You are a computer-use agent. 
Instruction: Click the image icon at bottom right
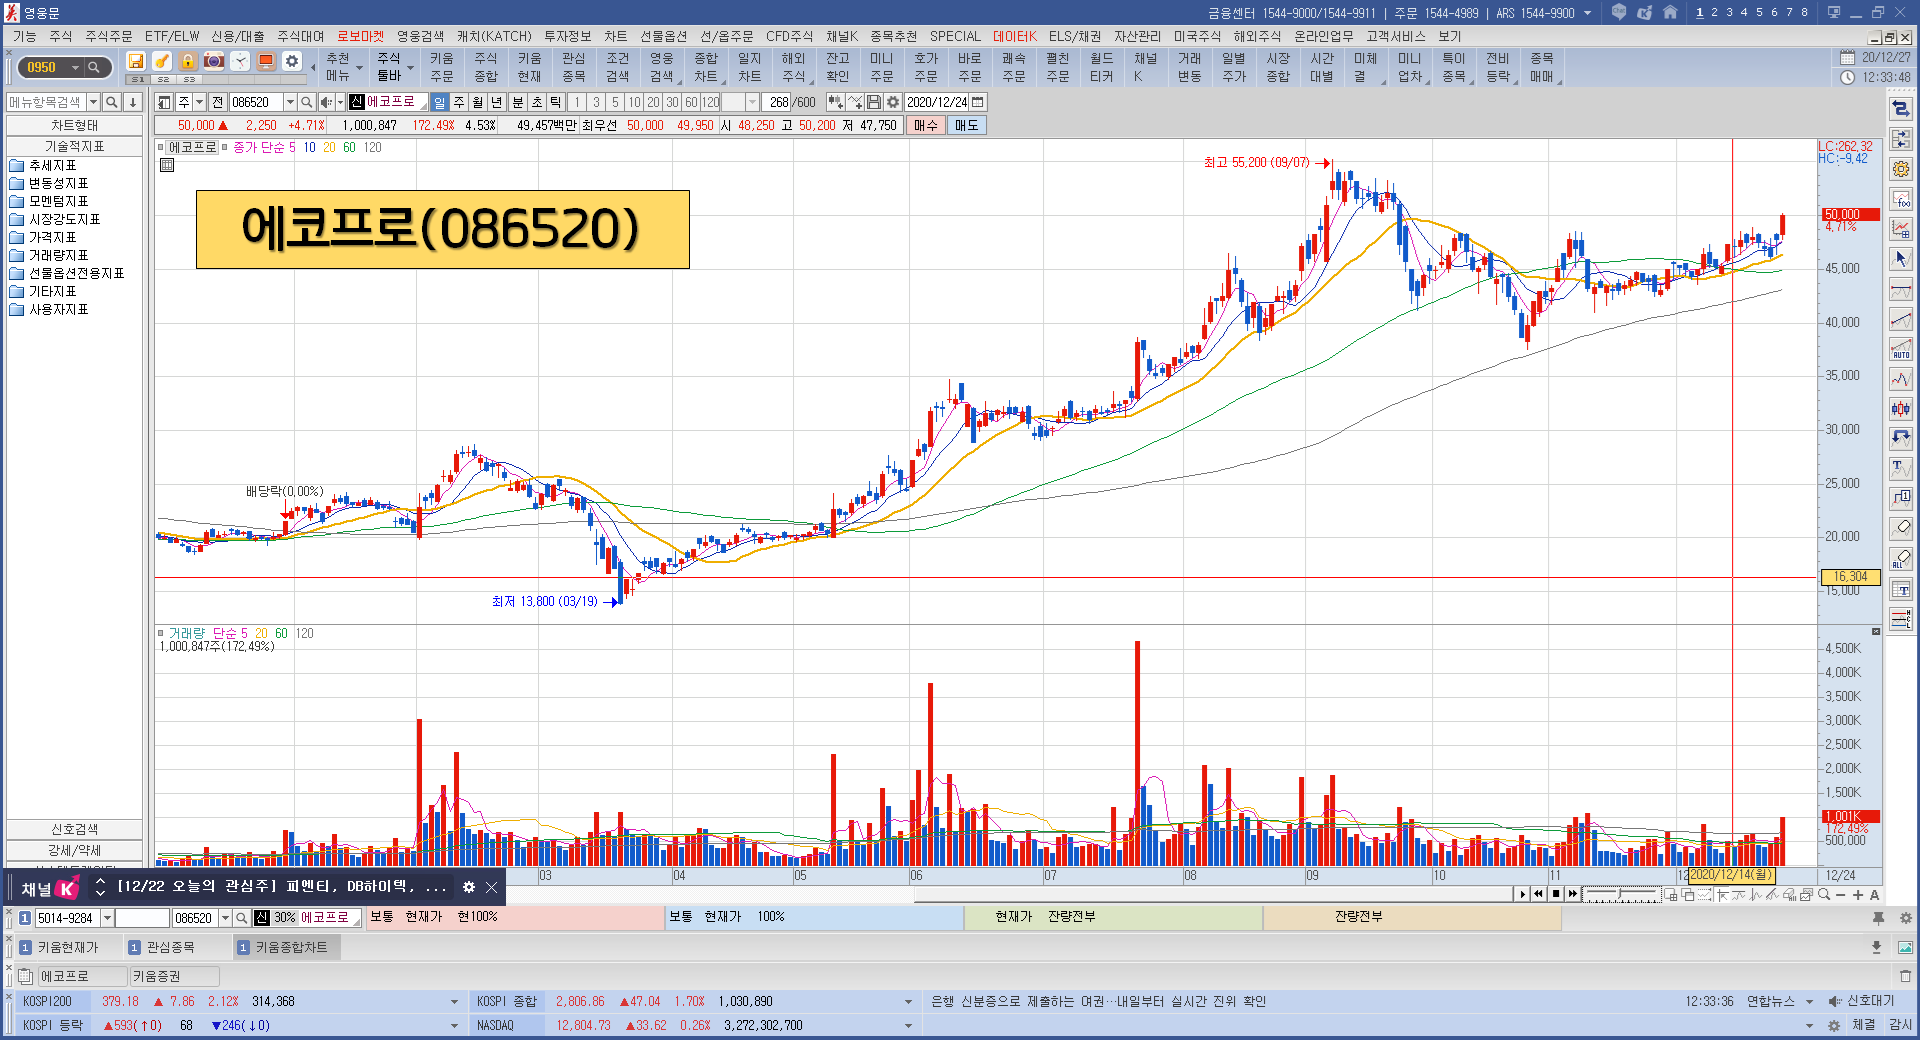(1905, 947)
